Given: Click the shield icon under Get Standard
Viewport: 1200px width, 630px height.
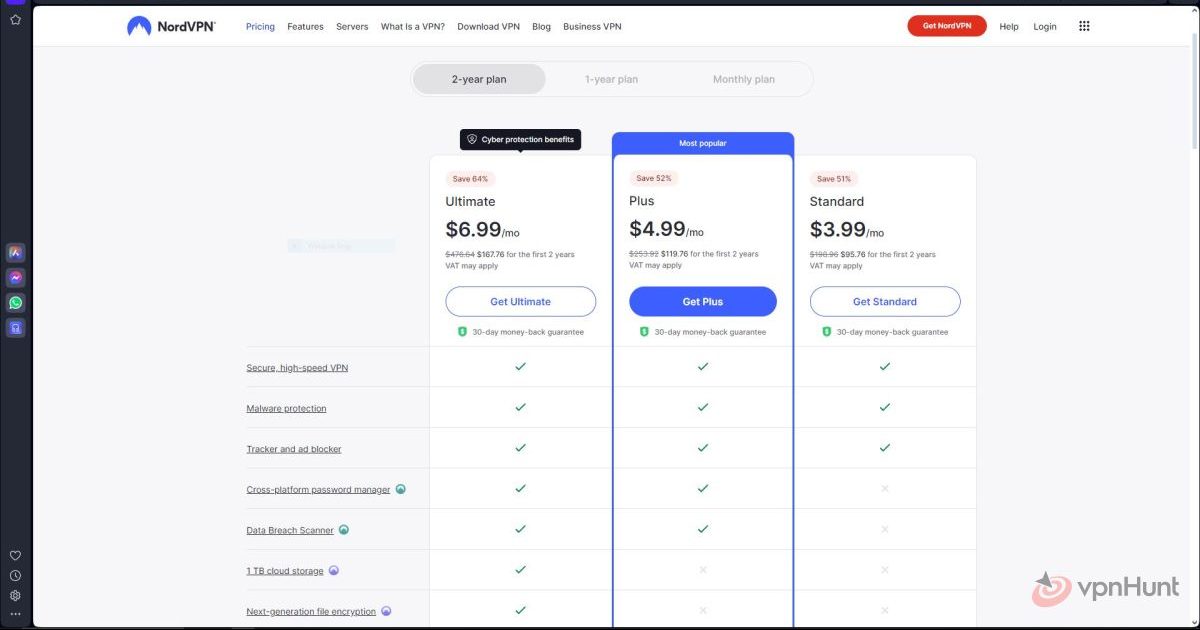Looking at the screenshot, I should [x=827, y=332].
